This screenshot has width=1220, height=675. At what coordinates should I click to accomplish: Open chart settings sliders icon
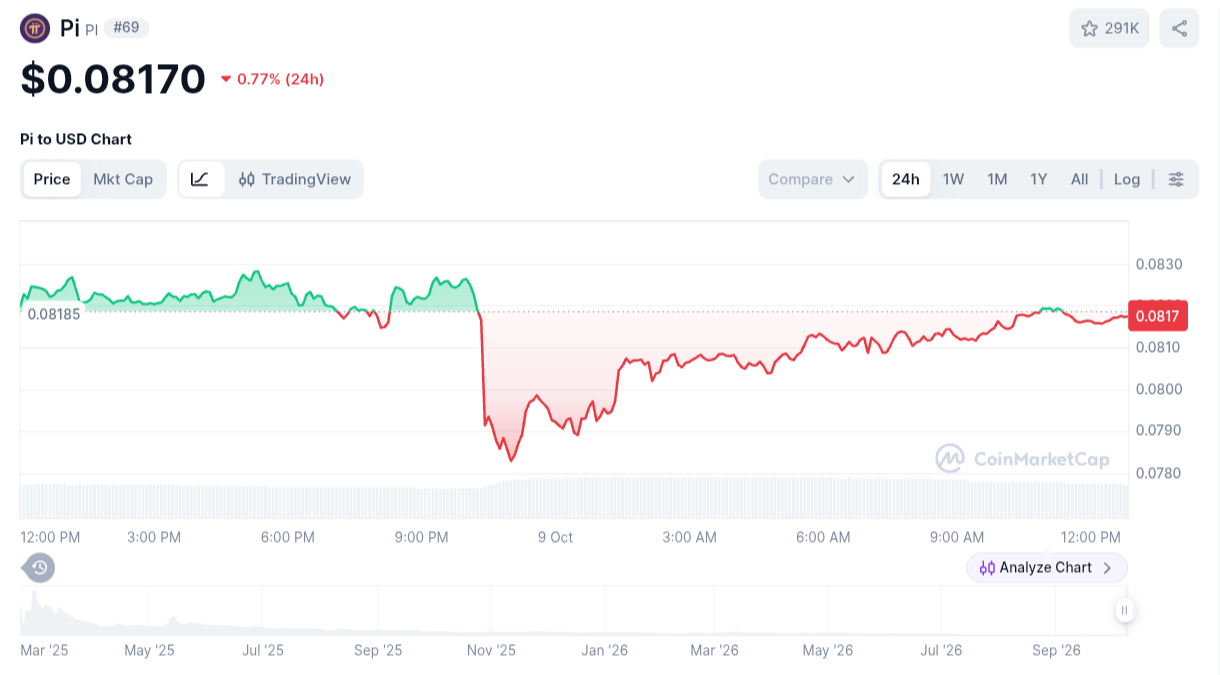point(1176,179)
